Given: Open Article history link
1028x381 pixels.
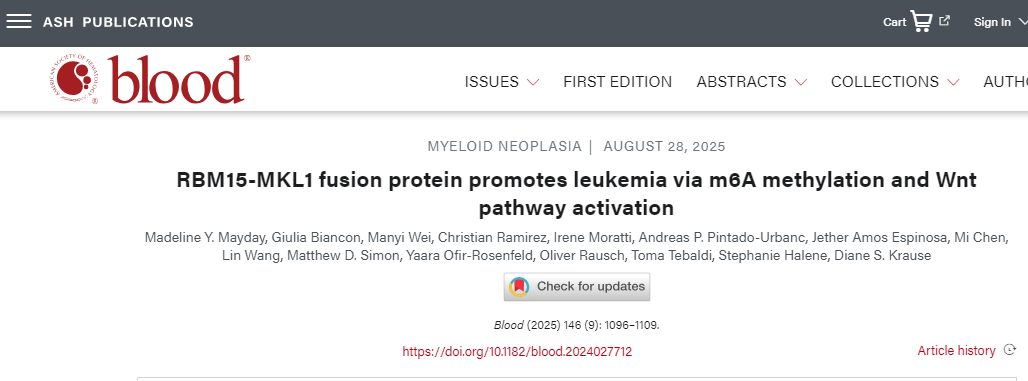Looking at the screenshot, I should coord(957,351).
